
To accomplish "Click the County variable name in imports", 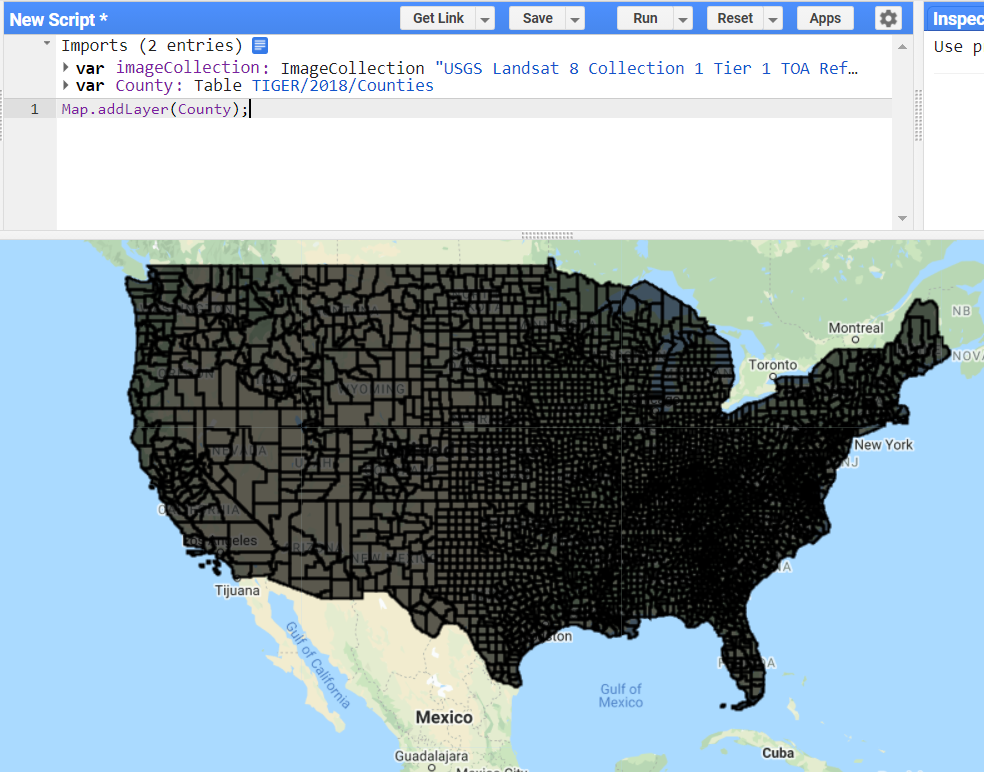I will [x=144, y=85].
